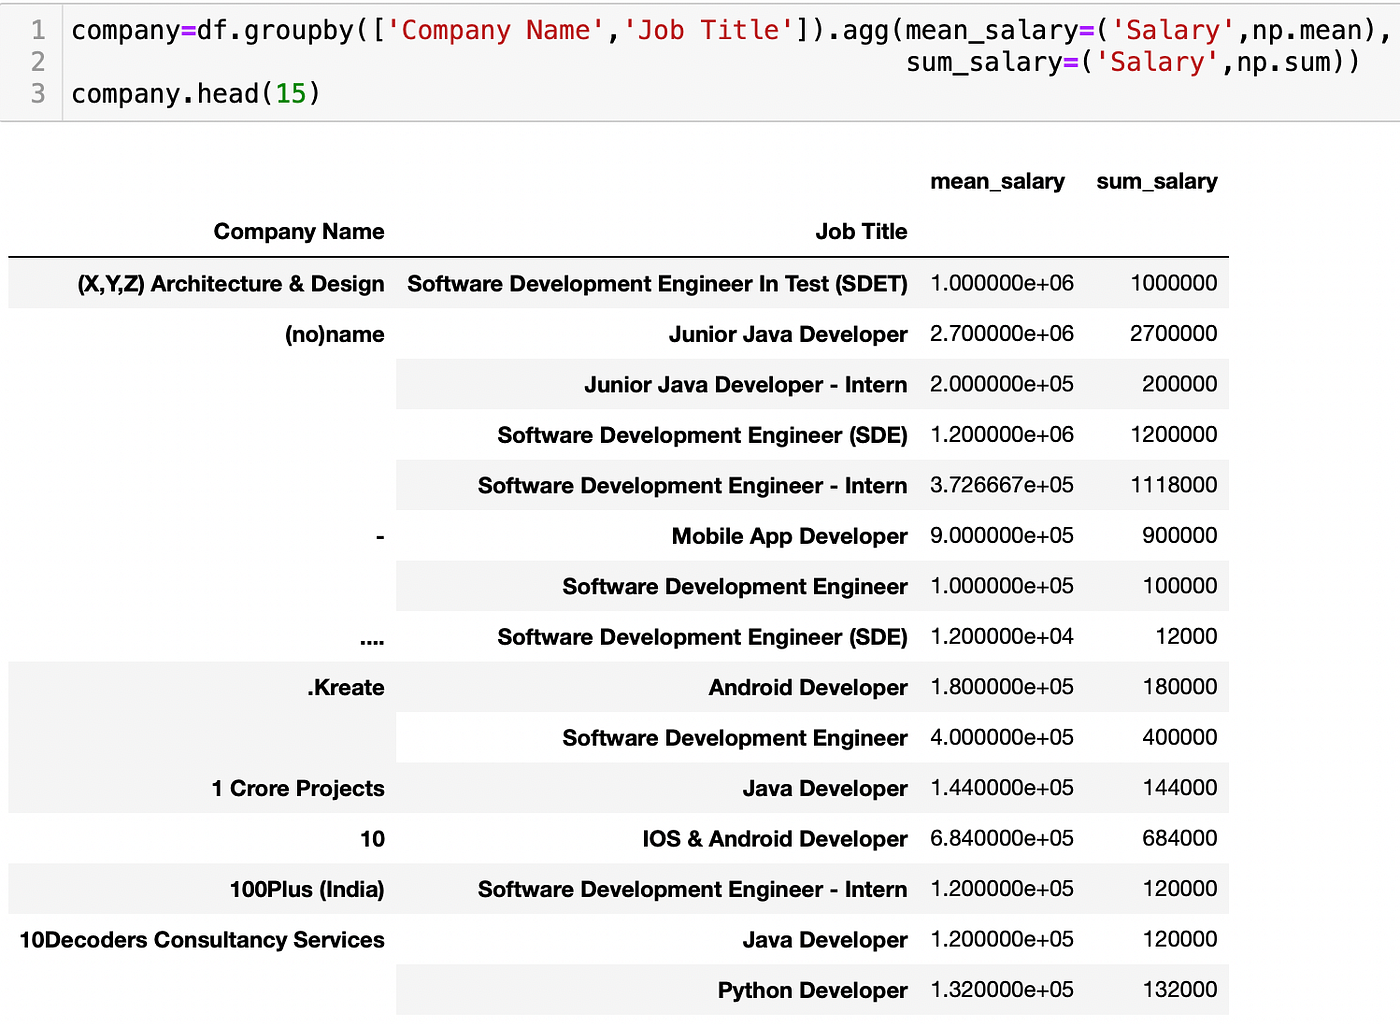
Task: Click line 1 of the code cell
Action: point(730,30)
